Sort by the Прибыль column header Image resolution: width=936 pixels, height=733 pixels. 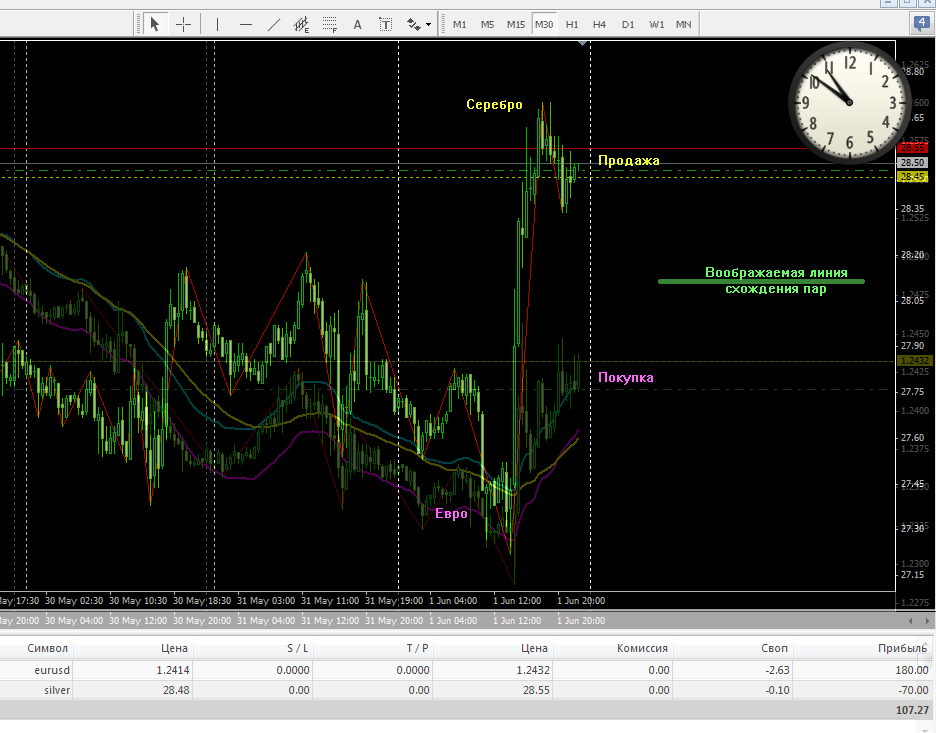click(902, 648)
